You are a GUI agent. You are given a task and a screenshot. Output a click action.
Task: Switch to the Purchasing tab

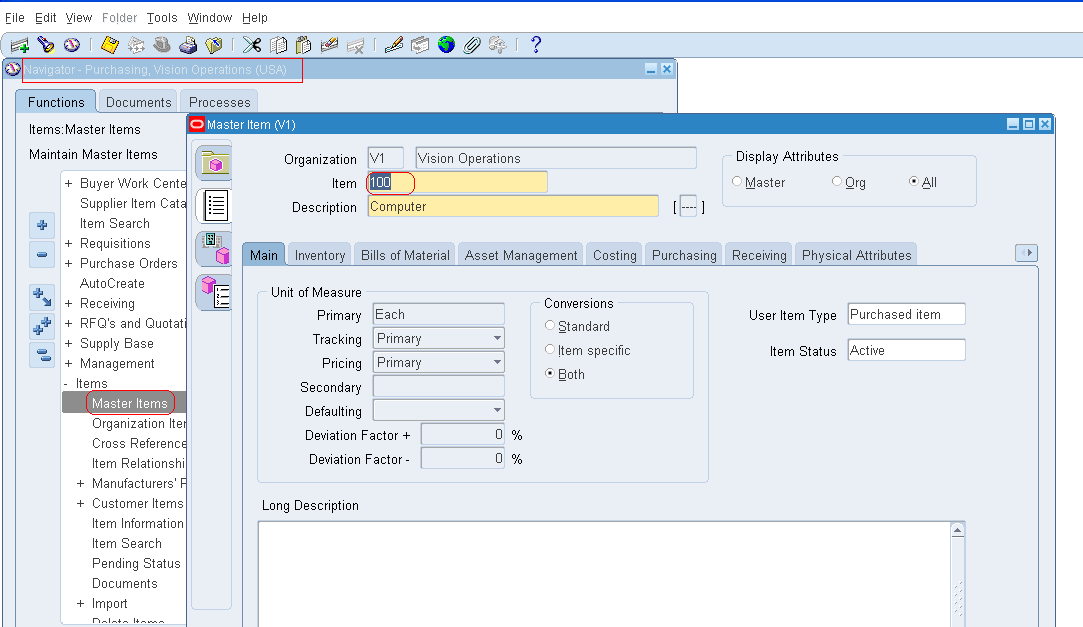coord(684,255)
